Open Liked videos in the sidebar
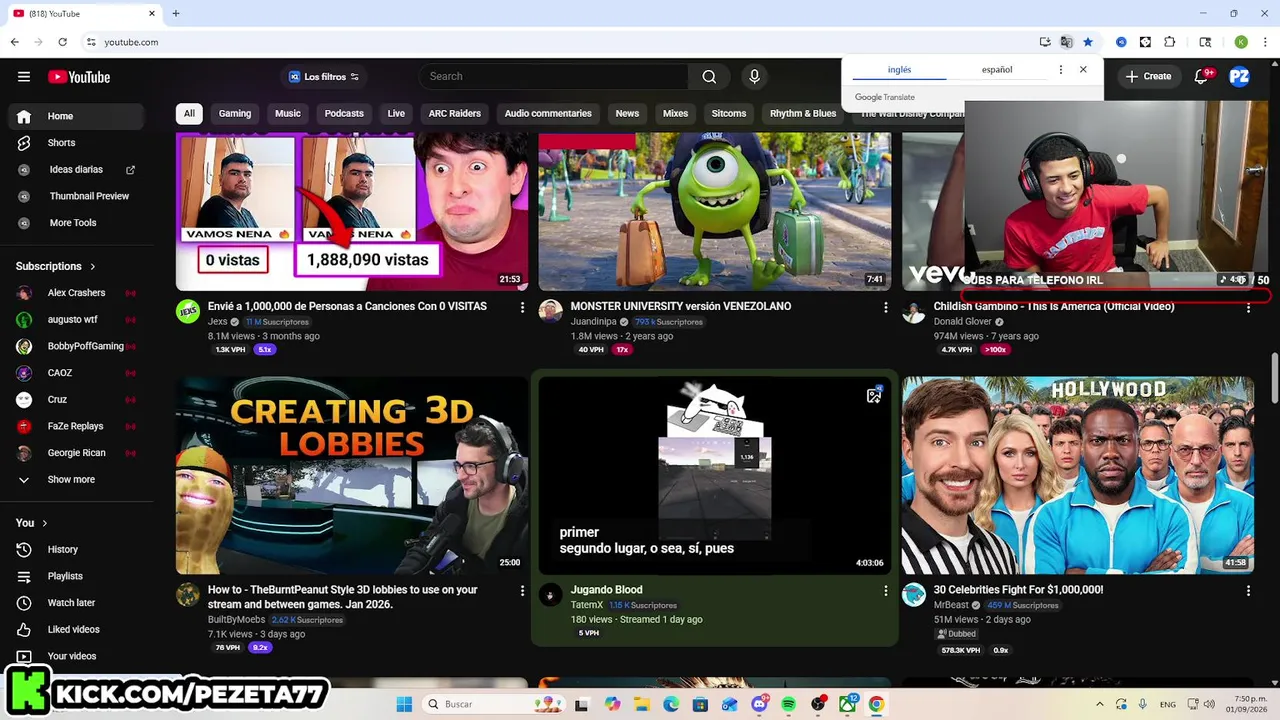 (x=73, y=629)
